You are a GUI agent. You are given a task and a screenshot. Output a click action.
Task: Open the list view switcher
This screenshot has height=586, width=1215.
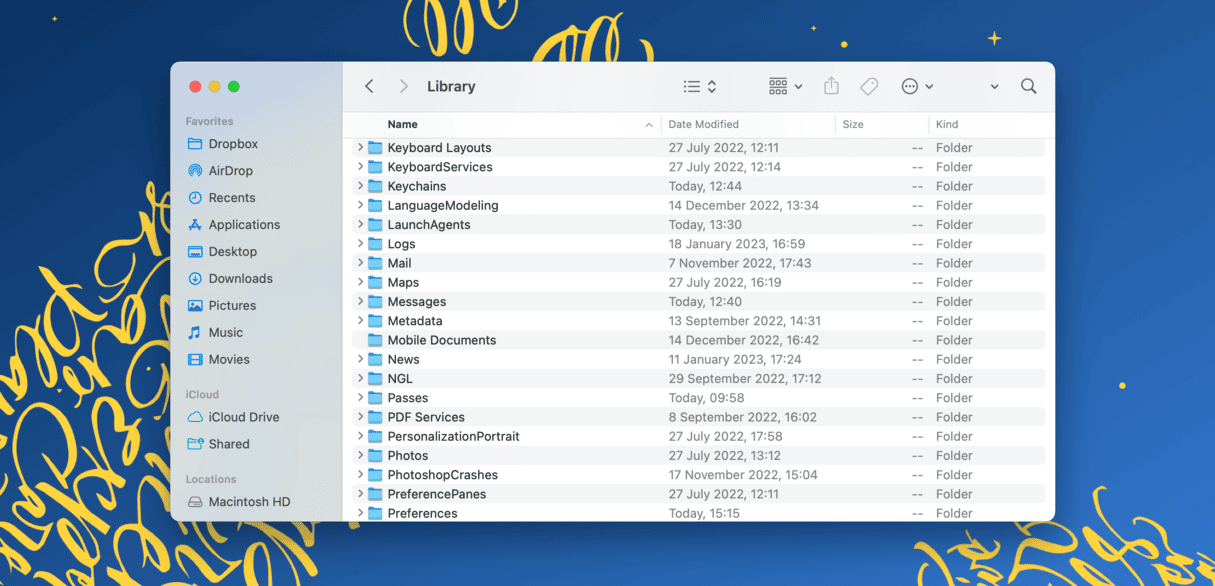pyautogui.click(x=700, y=87)
